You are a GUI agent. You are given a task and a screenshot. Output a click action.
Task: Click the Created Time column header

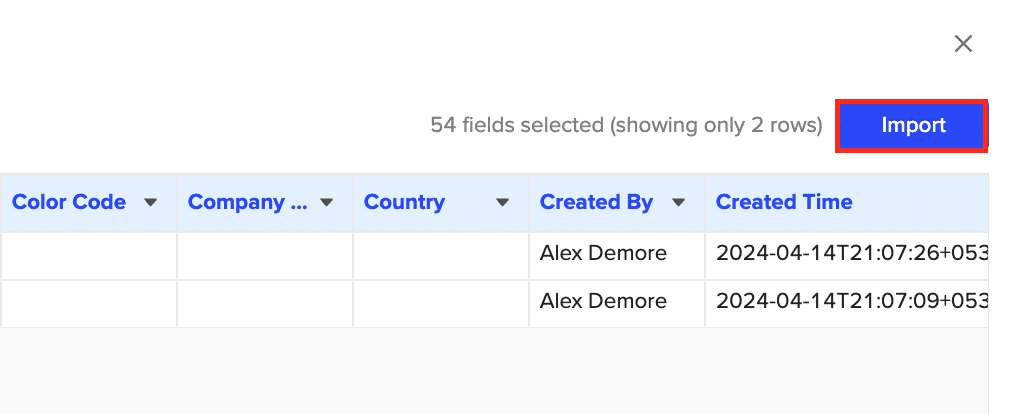point(784,202)
